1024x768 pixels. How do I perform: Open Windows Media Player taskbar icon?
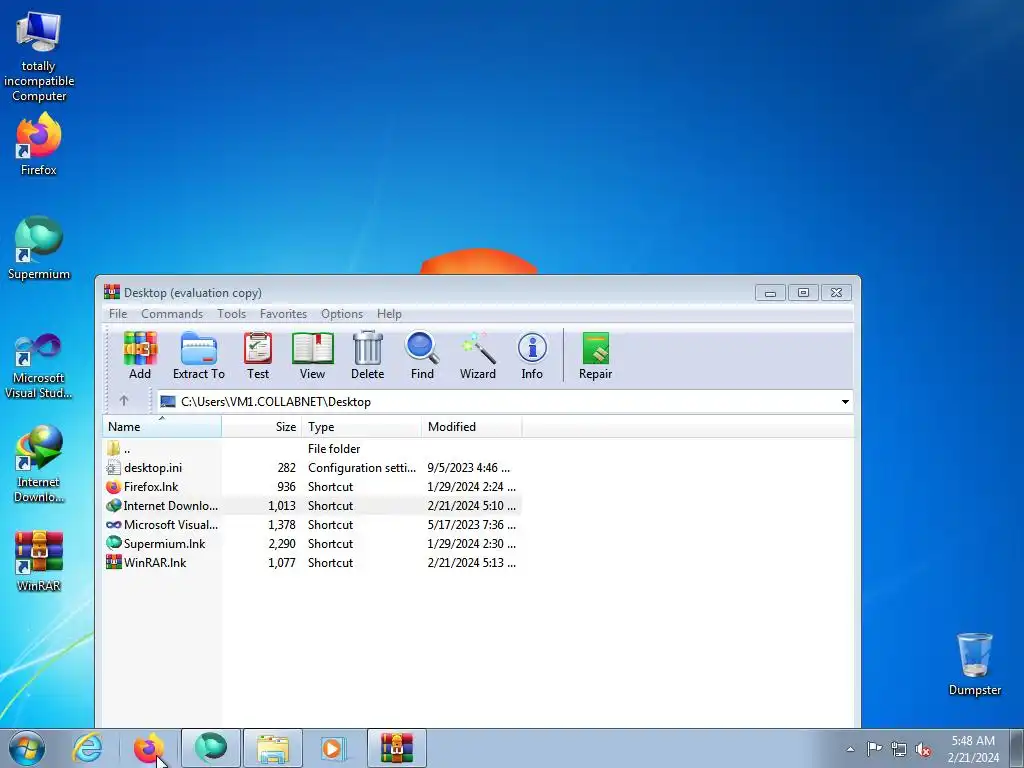tap(334, 748)
